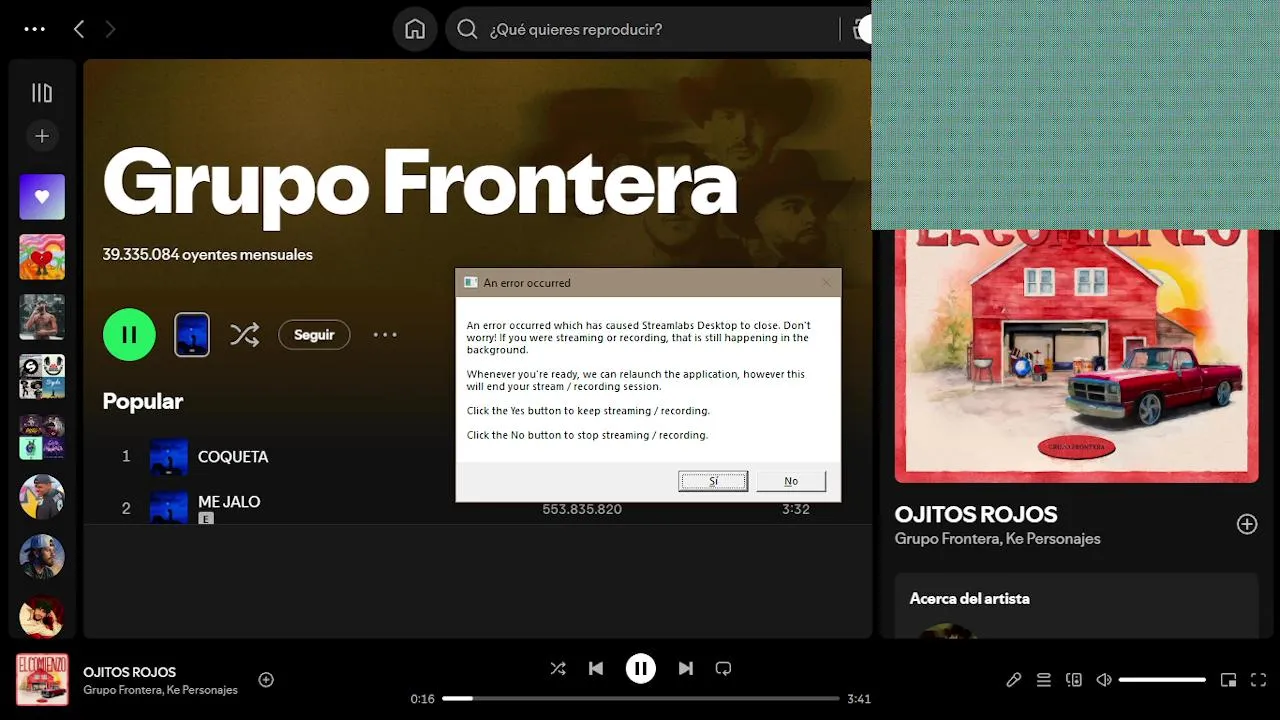Screen dimensions: 1280x720
Task: Toggle repeat in the player controls
Action: coord(724,668)
